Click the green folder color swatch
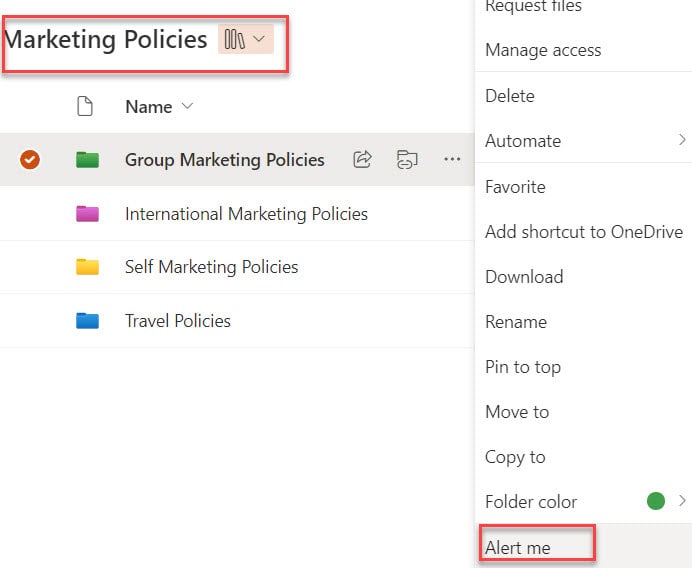The height and width of the screenshot is (568, 692). 656,501
